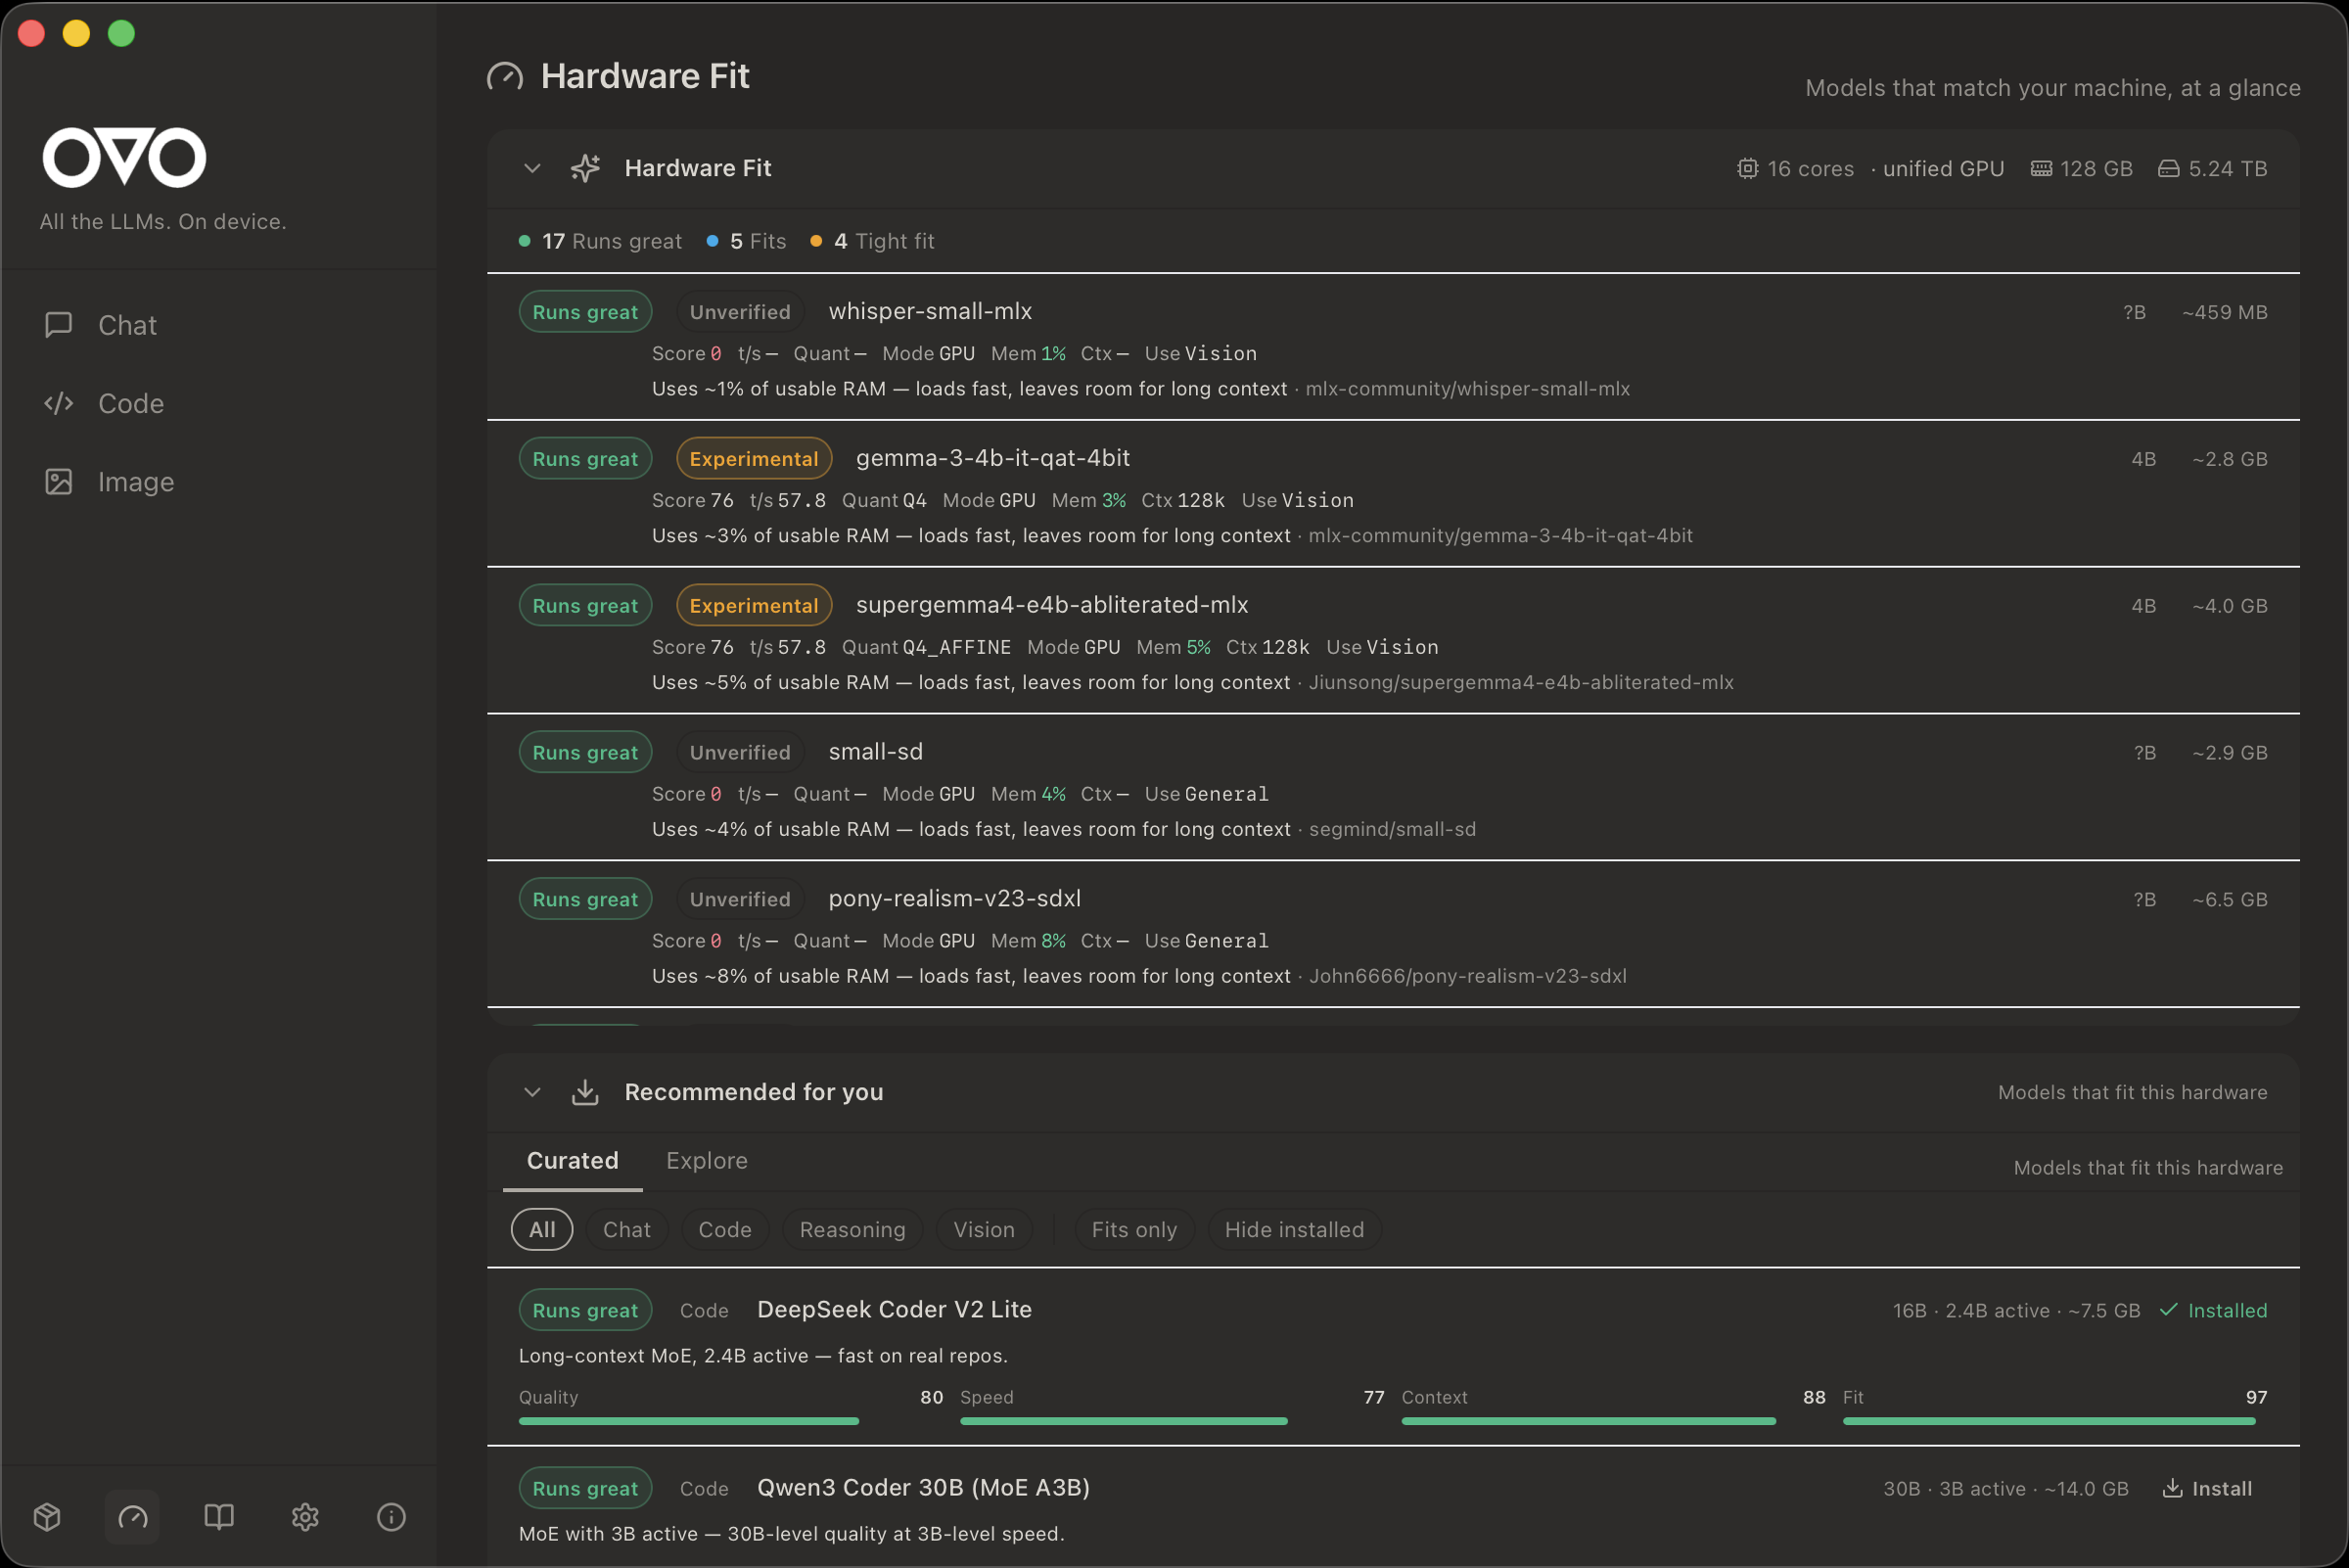Install Qwen3 Coder 30B model
The image size is (2349, 1568).
[x=2207, y=1488]
